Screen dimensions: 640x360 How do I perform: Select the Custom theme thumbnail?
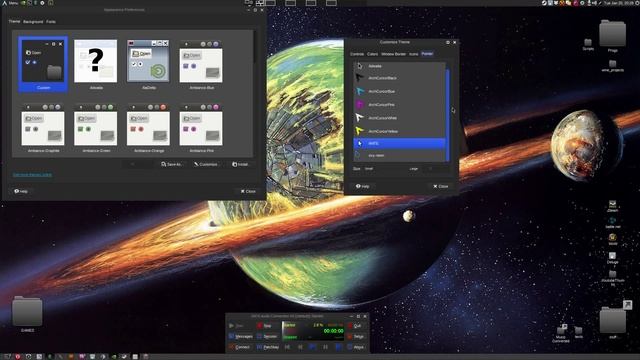coord(43,64)
